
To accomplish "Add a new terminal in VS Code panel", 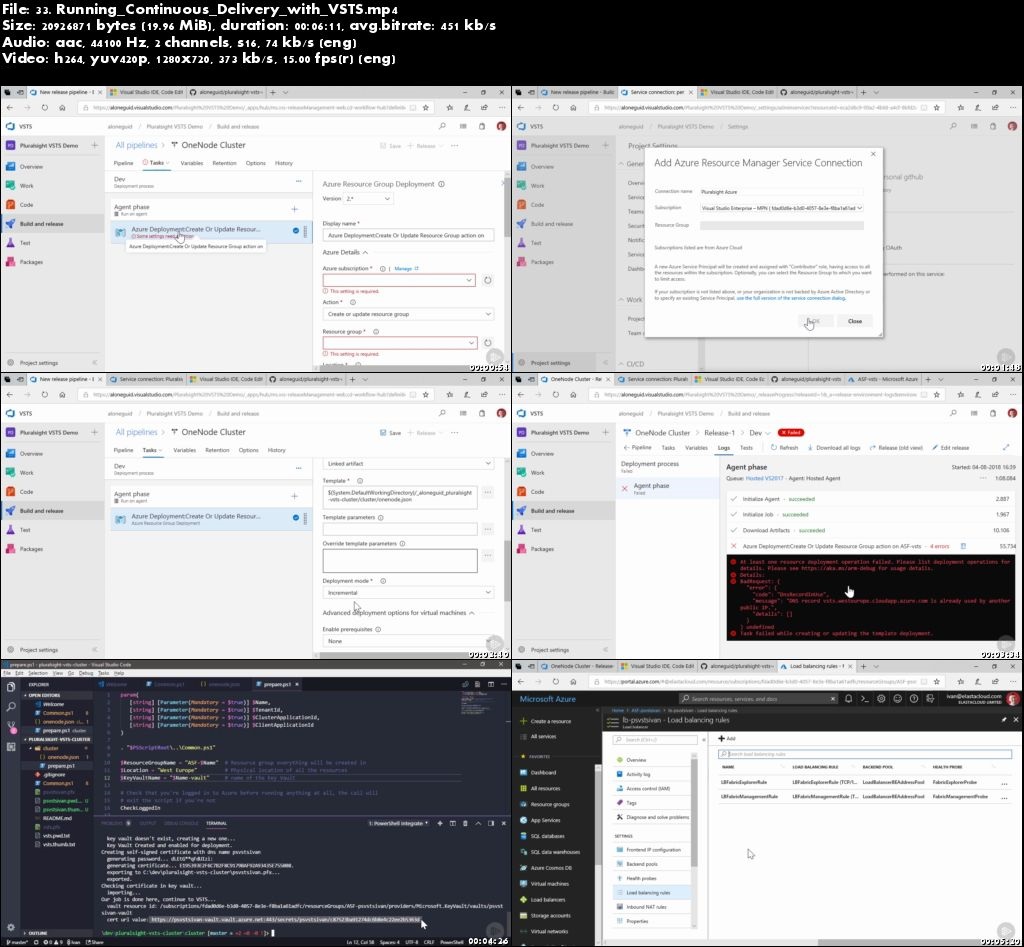I will [440, 823].
